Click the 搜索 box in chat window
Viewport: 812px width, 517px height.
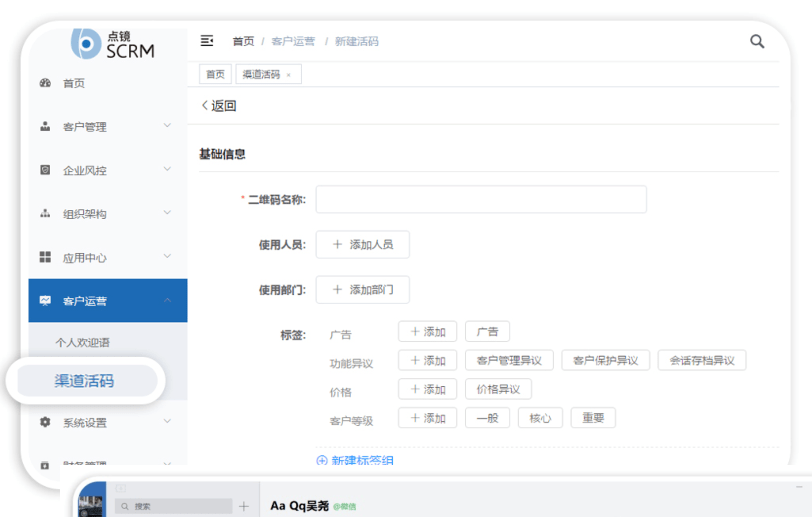[x=173, y=506]
